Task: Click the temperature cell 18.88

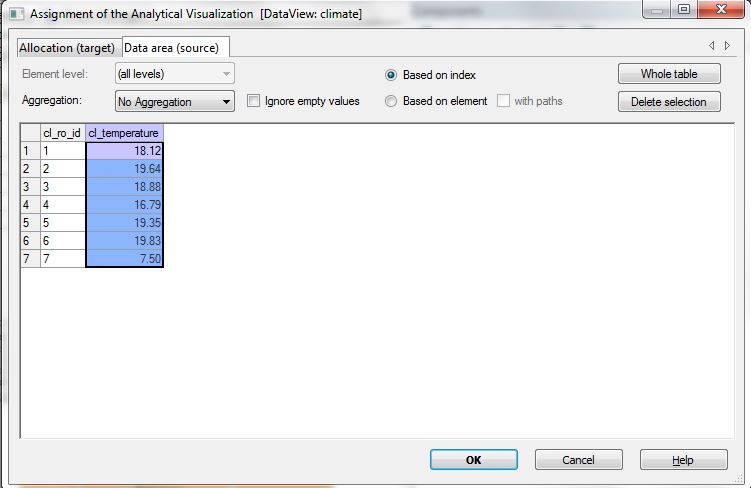Action: coord(125,187)
